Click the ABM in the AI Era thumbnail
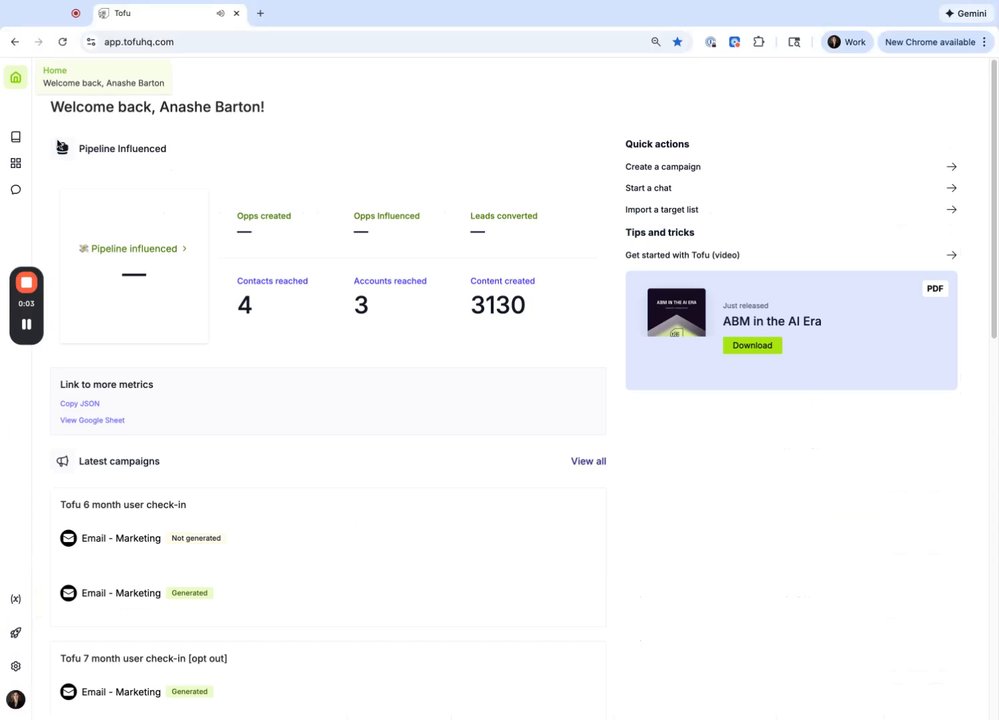999x720 pixels. tap(676, 312)
